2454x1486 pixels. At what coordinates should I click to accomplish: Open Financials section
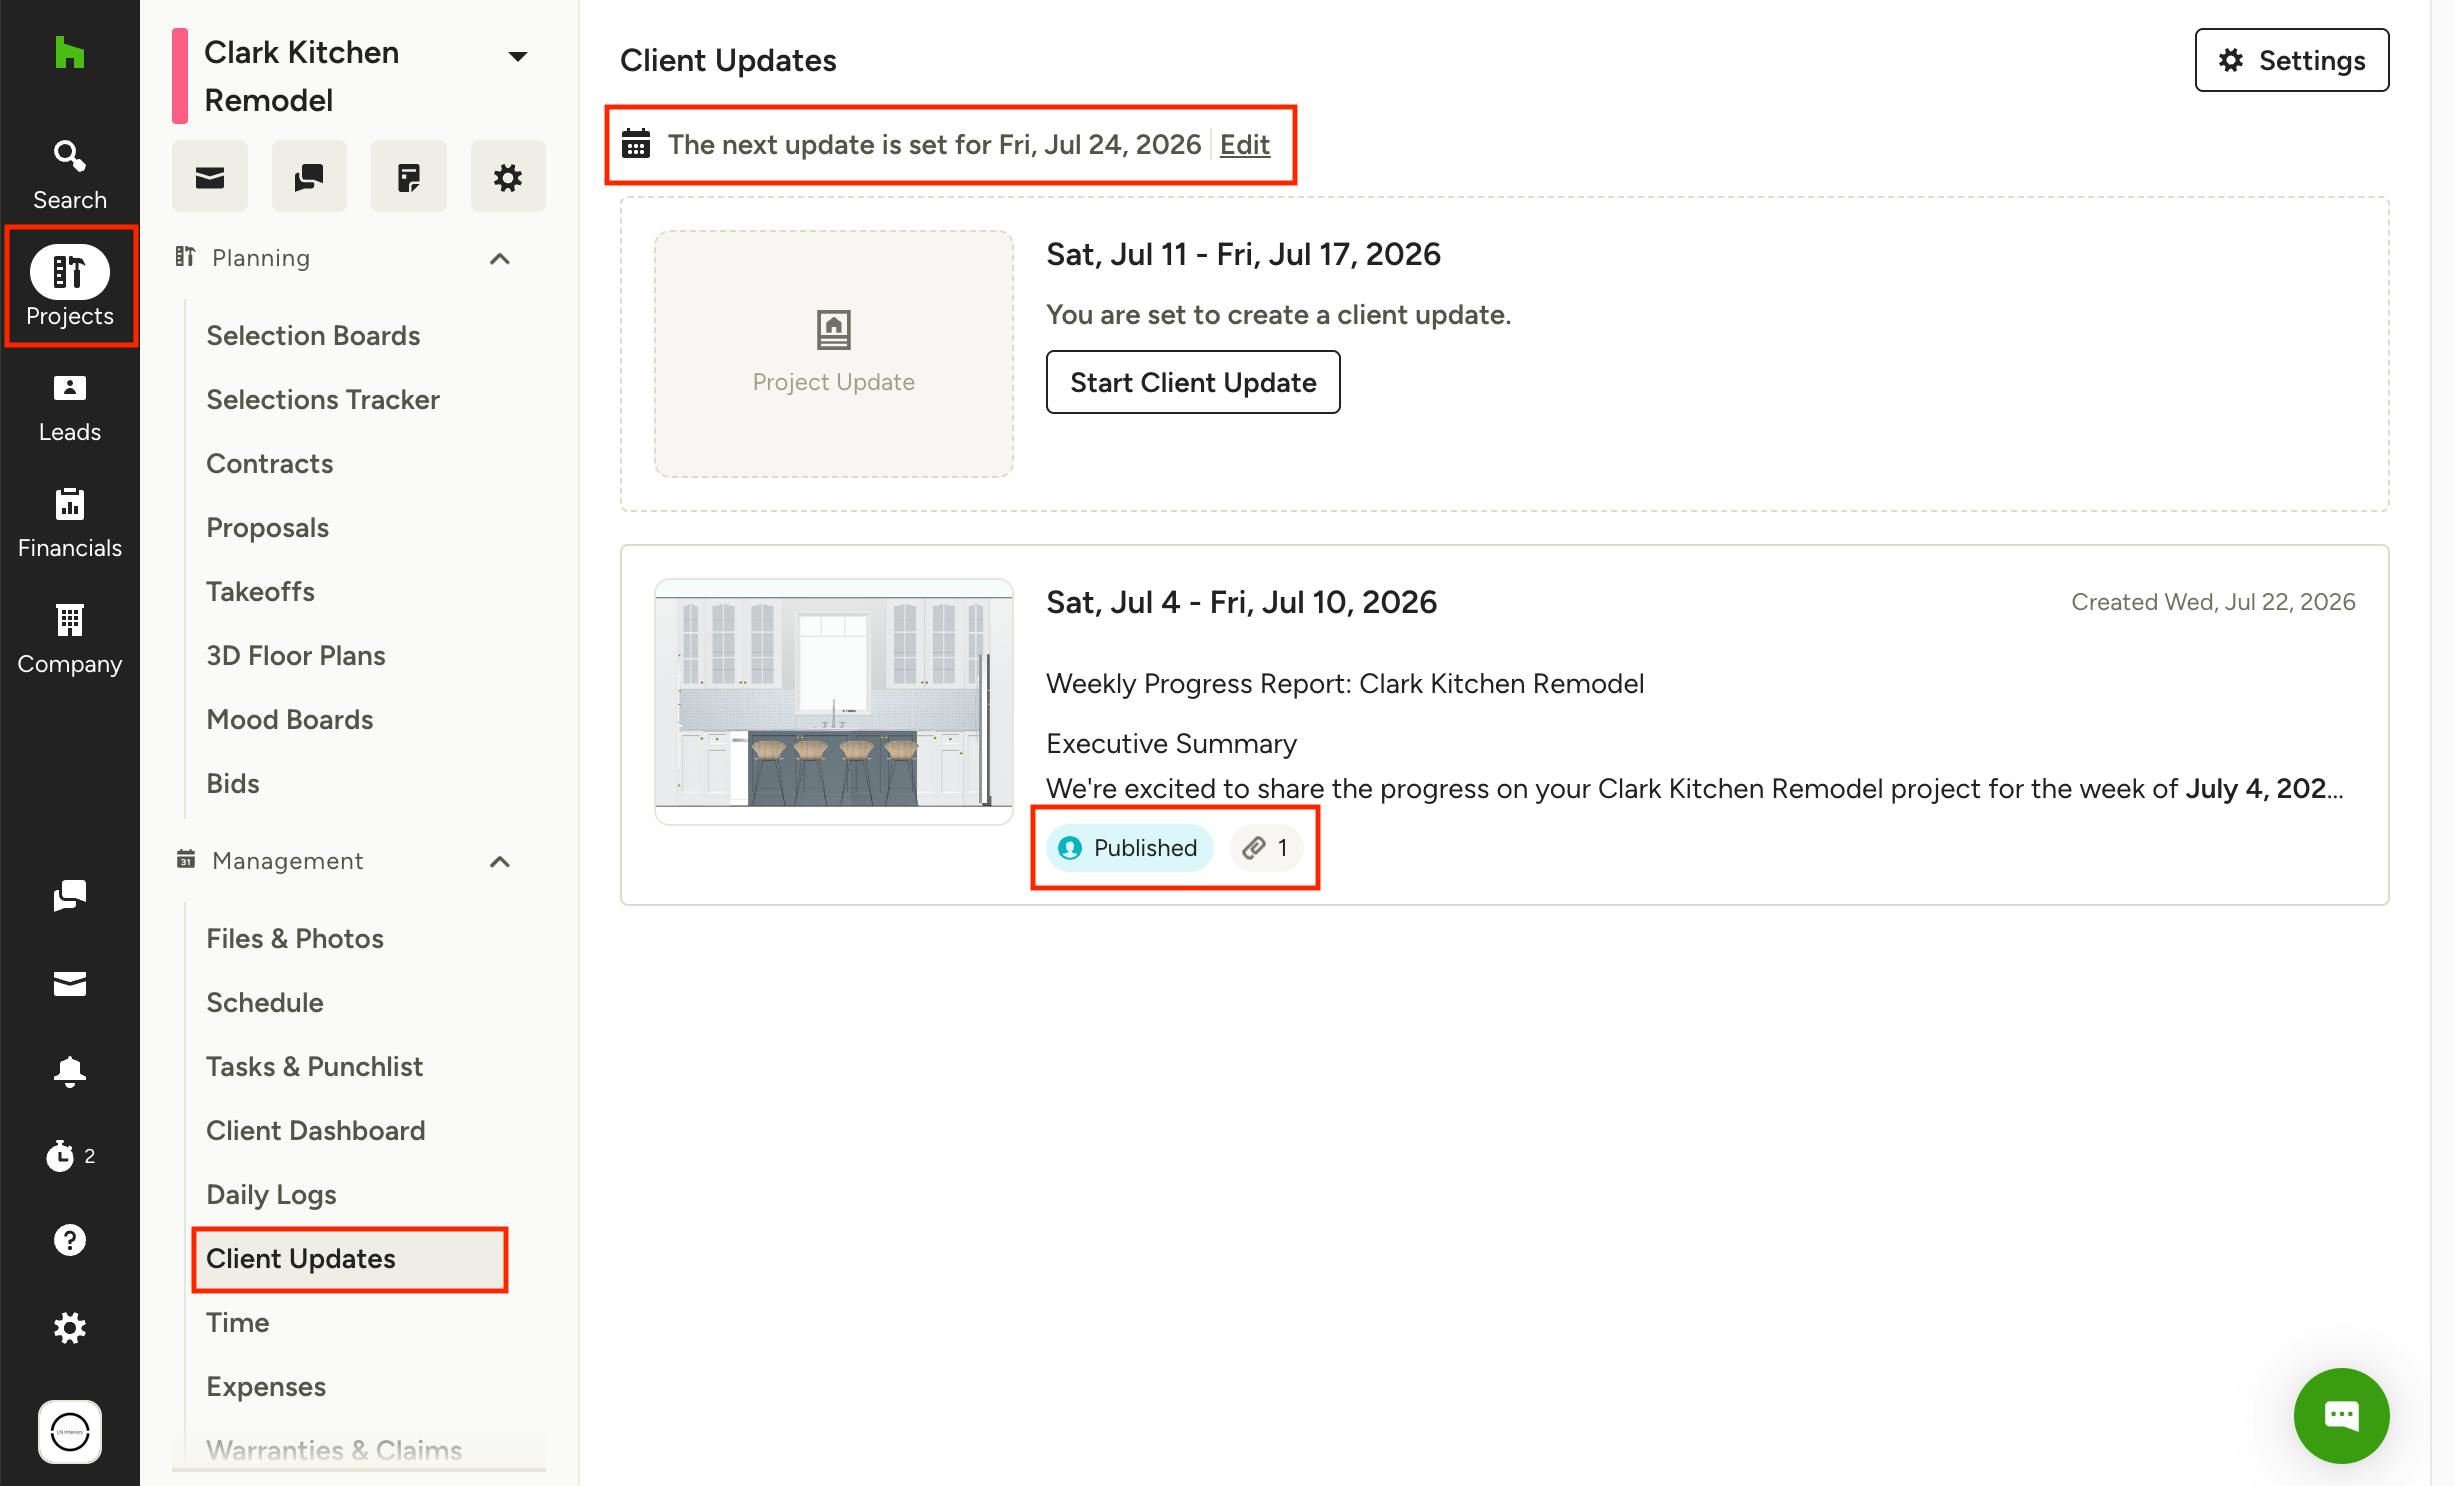(x=69, y=523)
